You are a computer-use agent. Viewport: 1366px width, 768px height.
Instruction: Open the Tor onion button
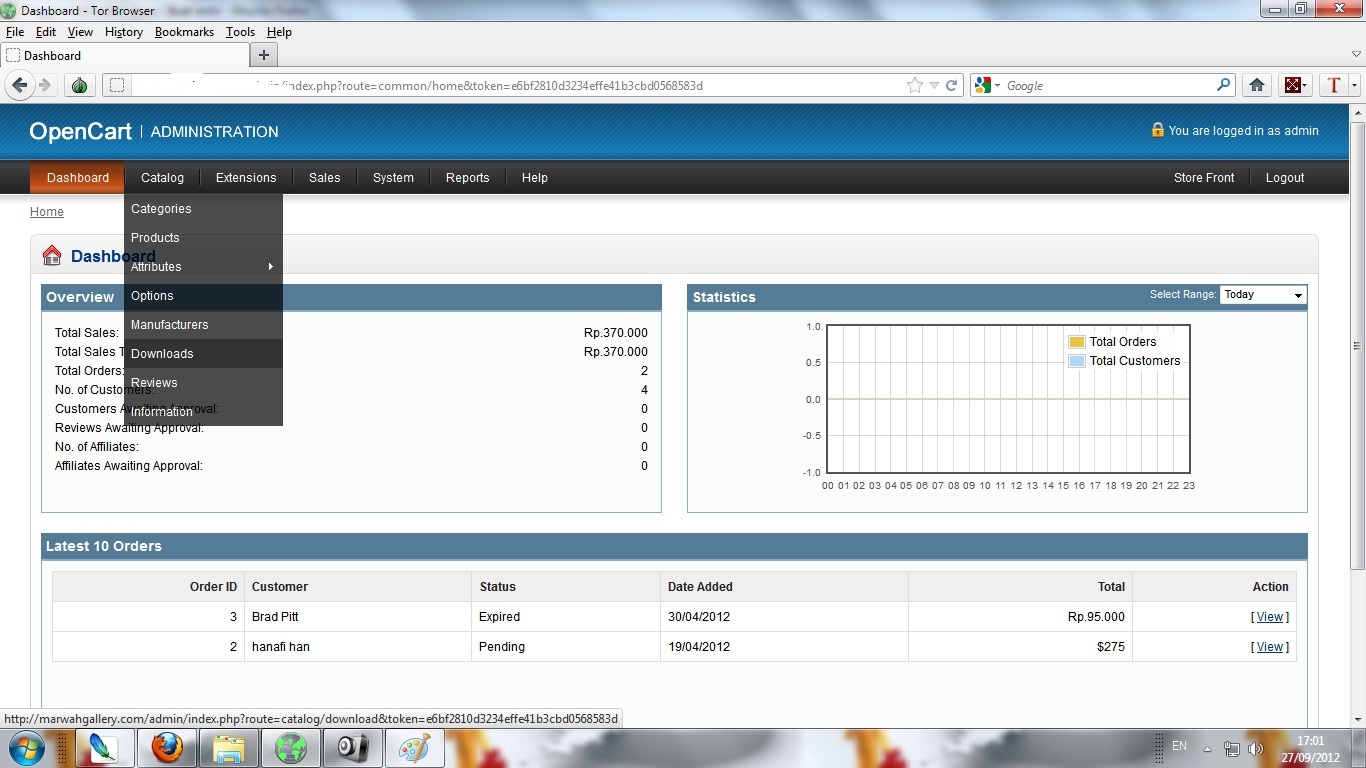coord(79,86)
